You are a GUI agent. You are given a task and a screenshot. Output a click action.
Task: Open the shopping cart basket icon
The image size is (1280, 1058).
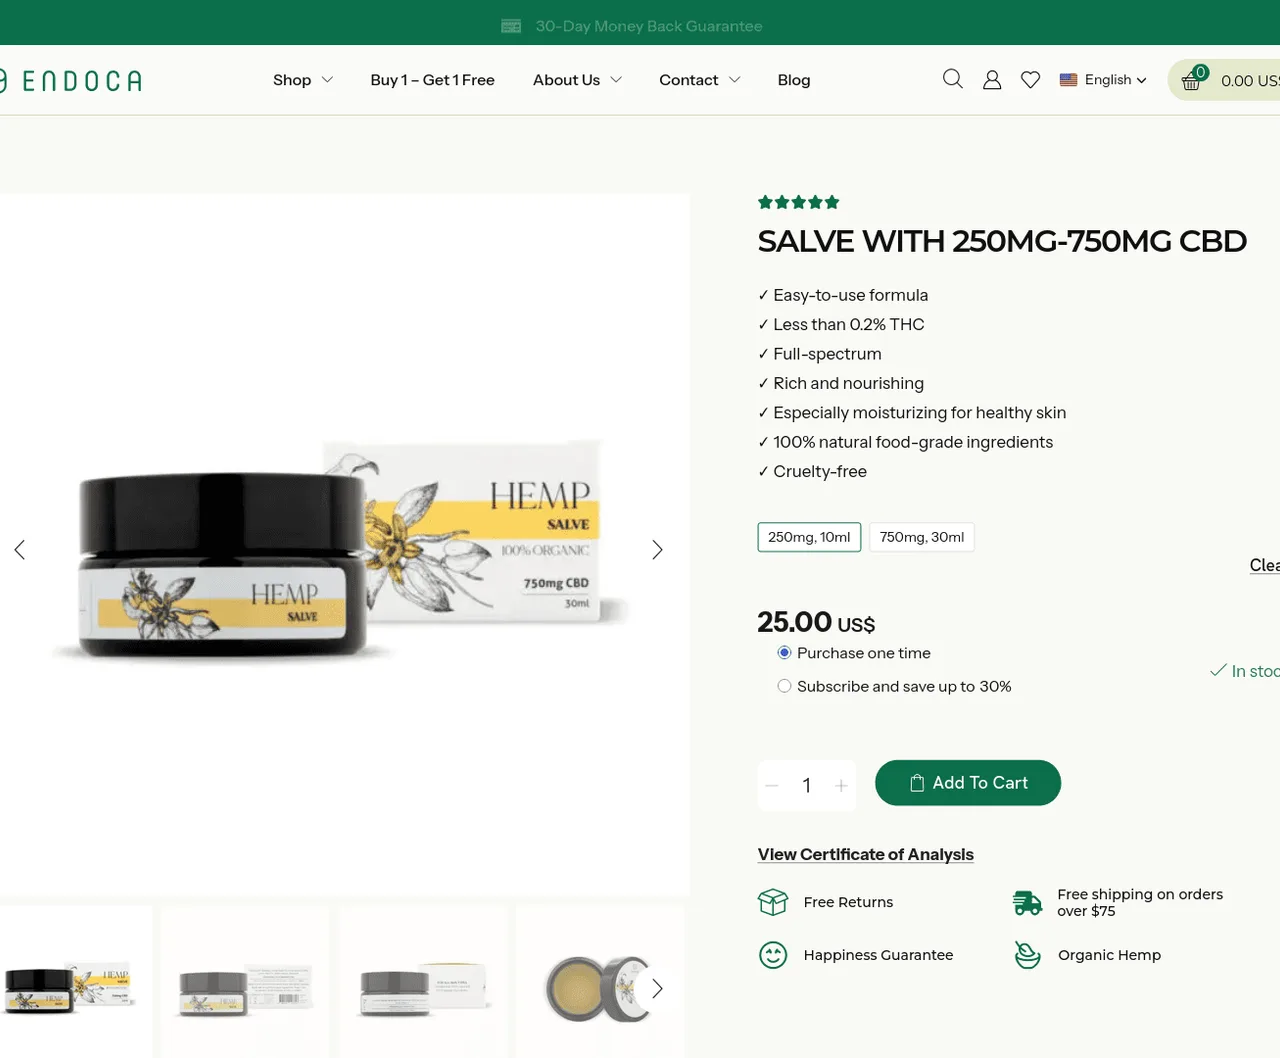[1191, 80]
